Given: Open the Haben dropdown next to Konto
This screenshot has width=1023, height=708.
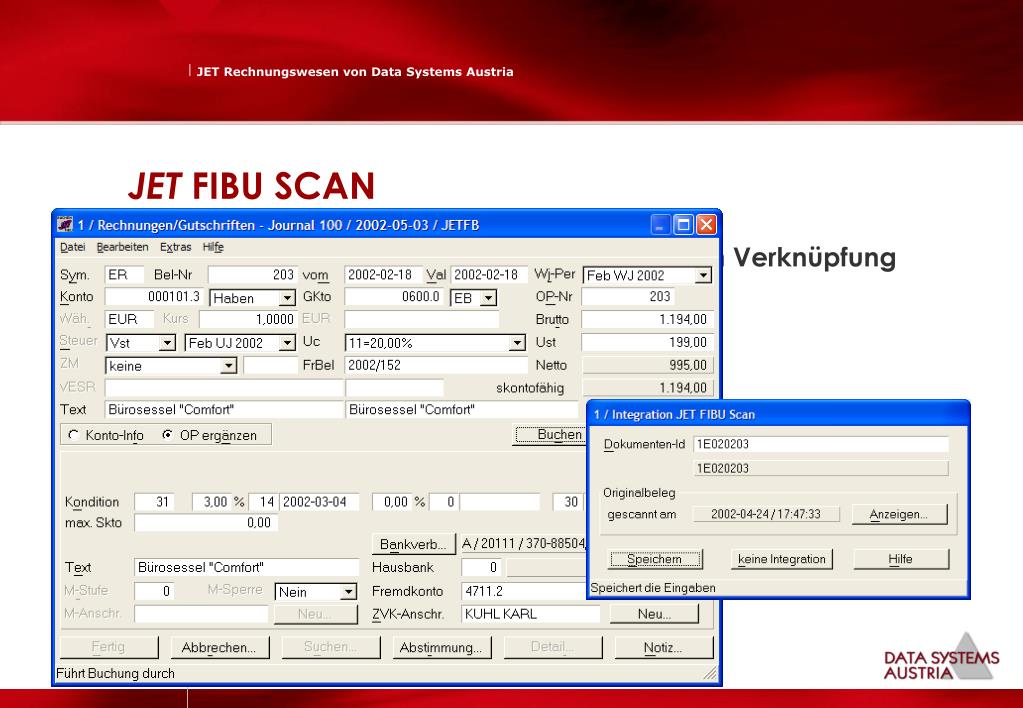Looking at the screenshot, I should click(286, 298).
